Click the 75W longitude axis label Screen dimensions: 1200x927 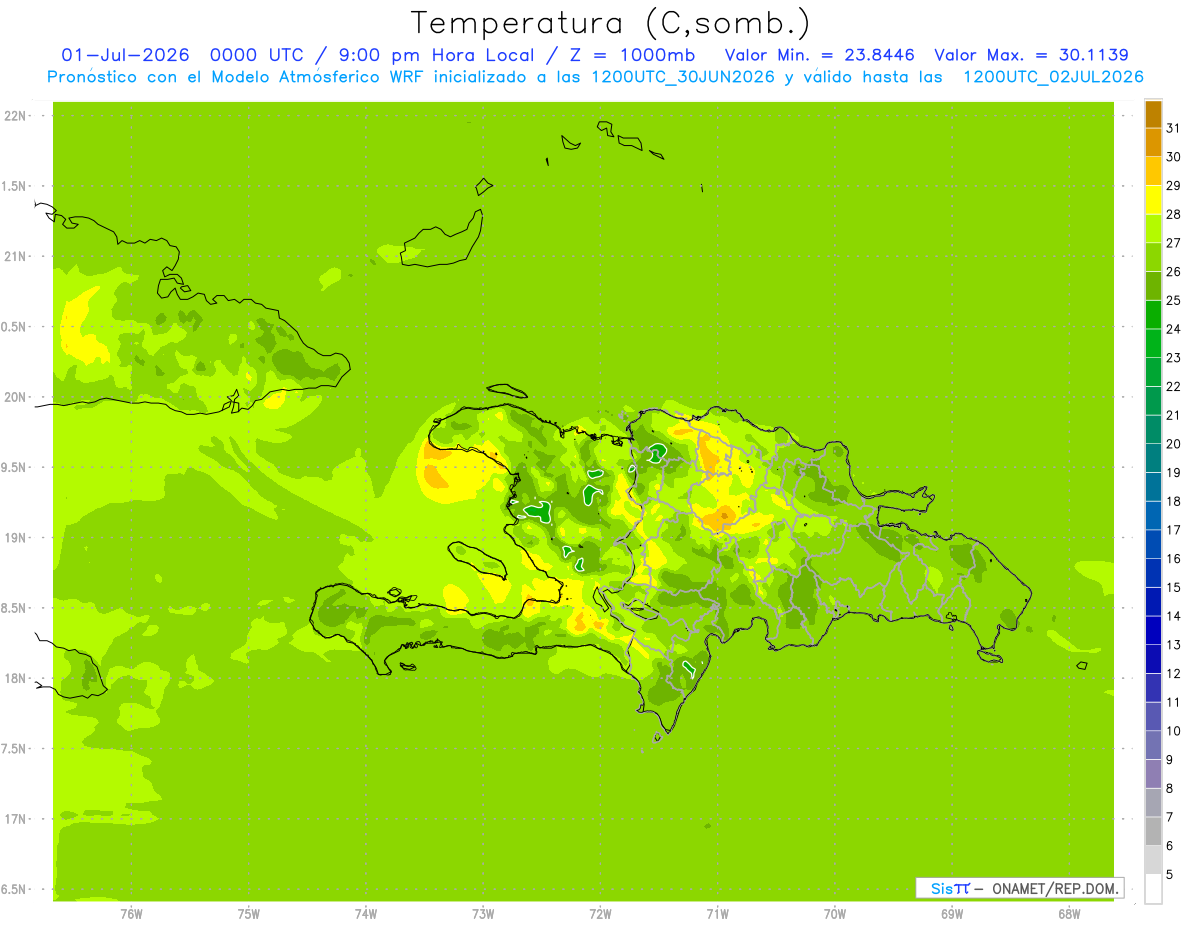[249, 913]
